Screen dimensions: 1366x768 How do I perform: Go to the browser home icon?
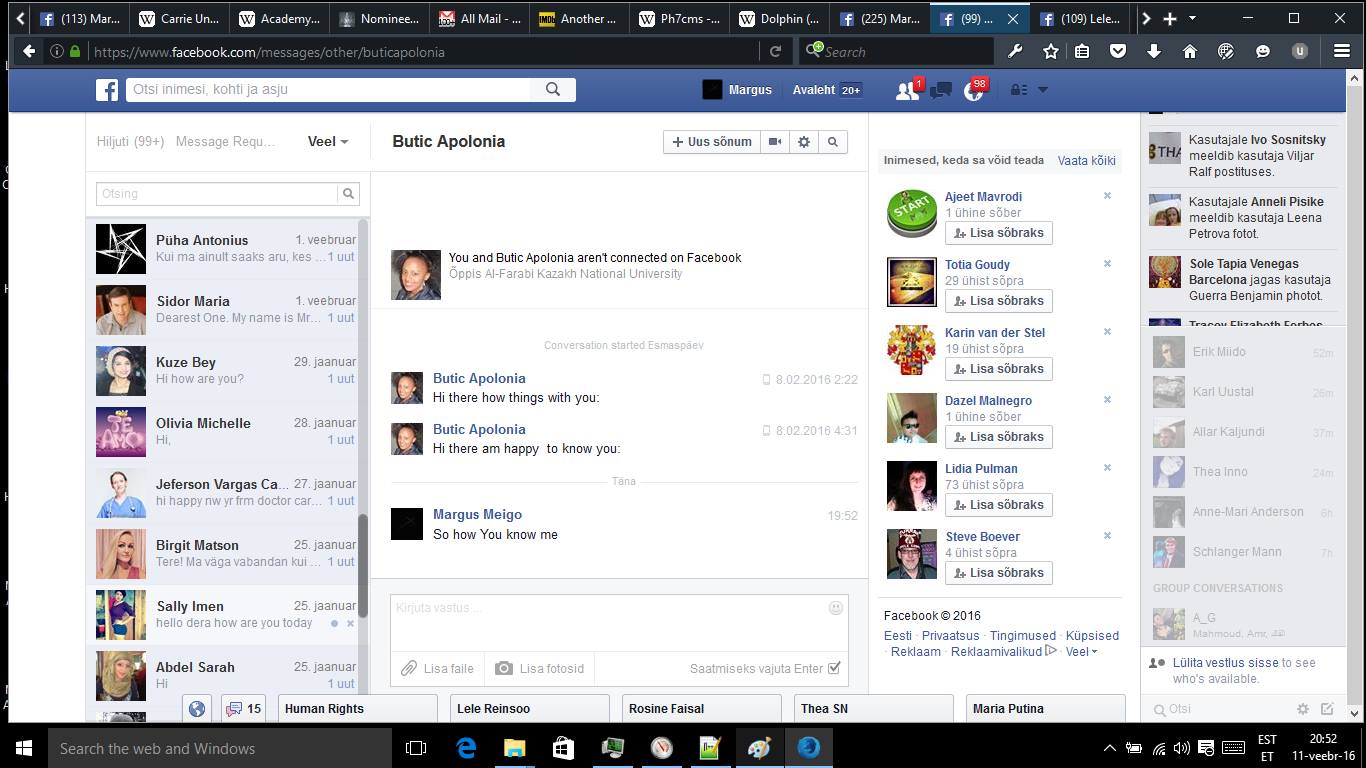tap(1190, 52)
